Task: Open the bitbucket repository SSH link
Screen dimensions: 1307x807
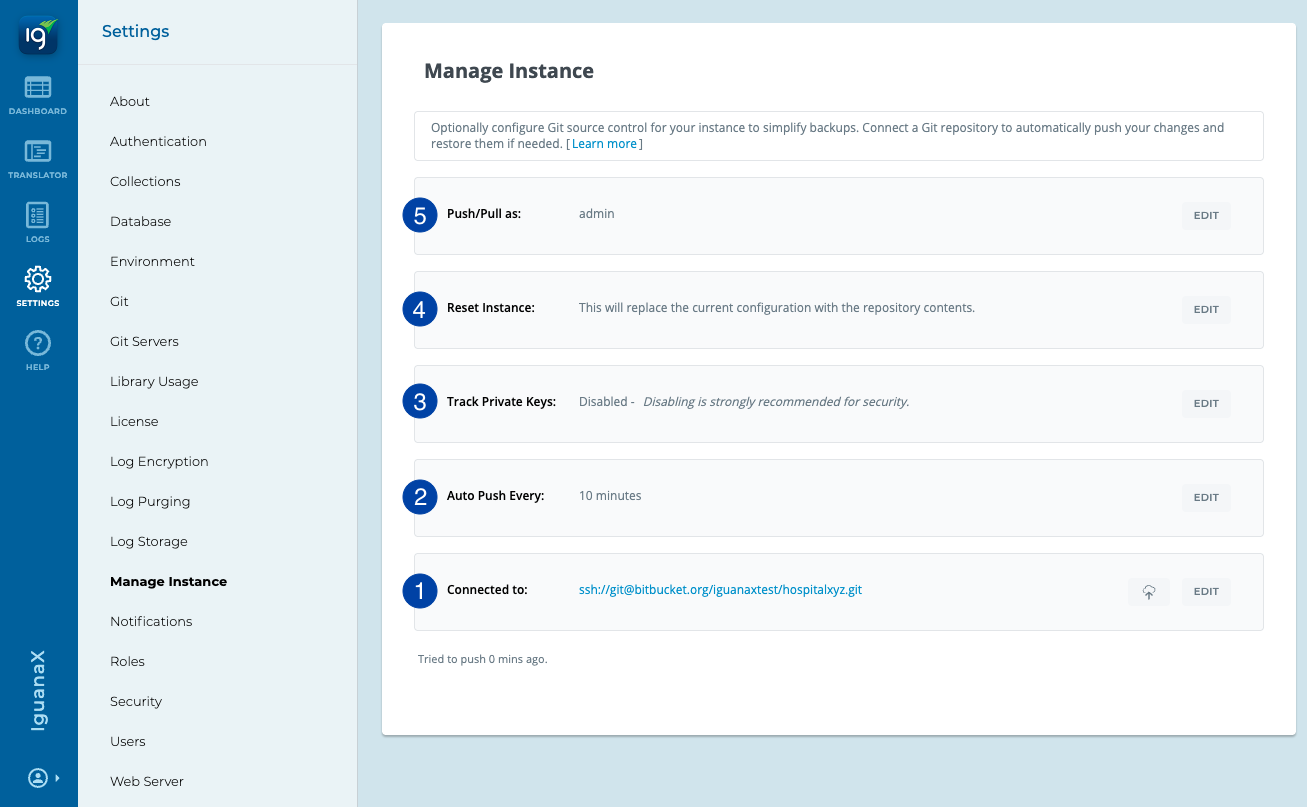Action: 720,590
